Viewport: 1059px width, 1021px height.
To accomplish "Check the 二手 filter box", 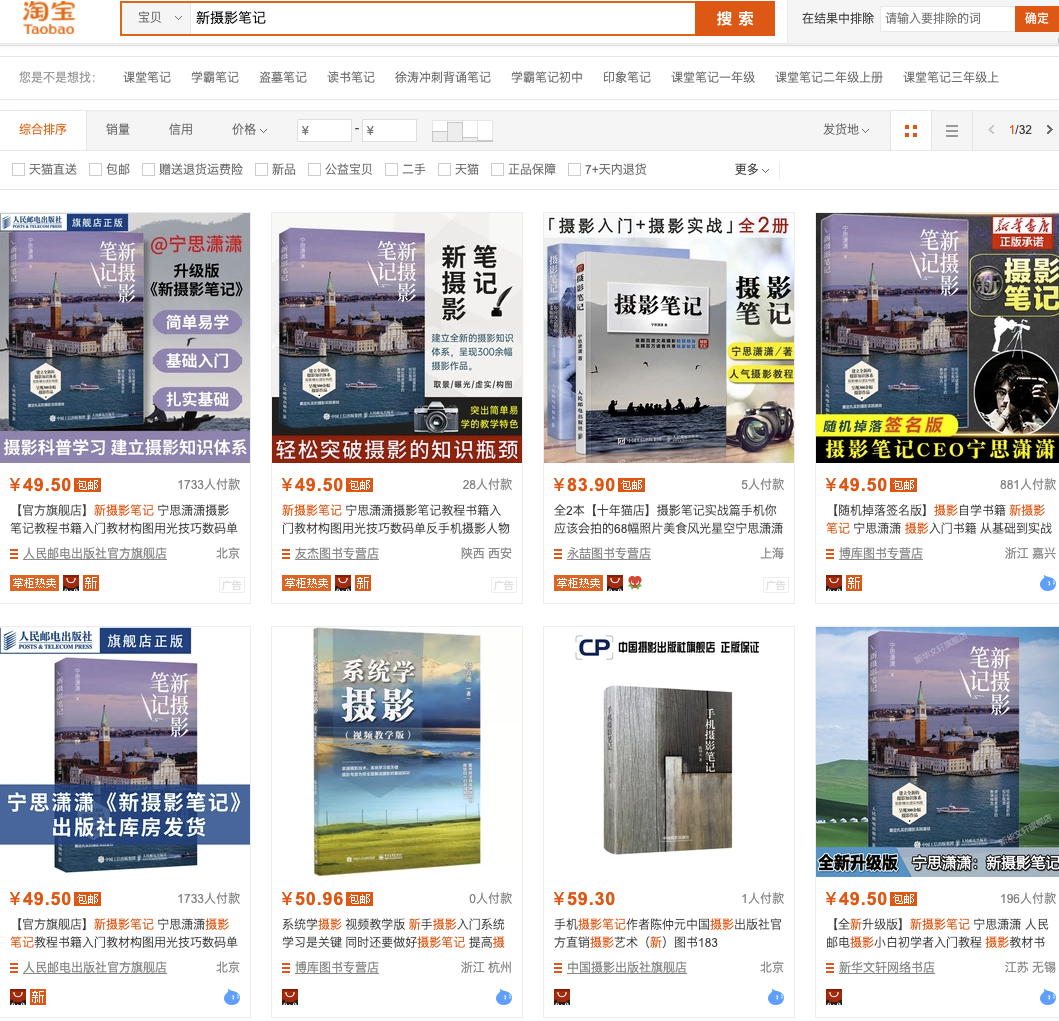I will tap(391, 169).
